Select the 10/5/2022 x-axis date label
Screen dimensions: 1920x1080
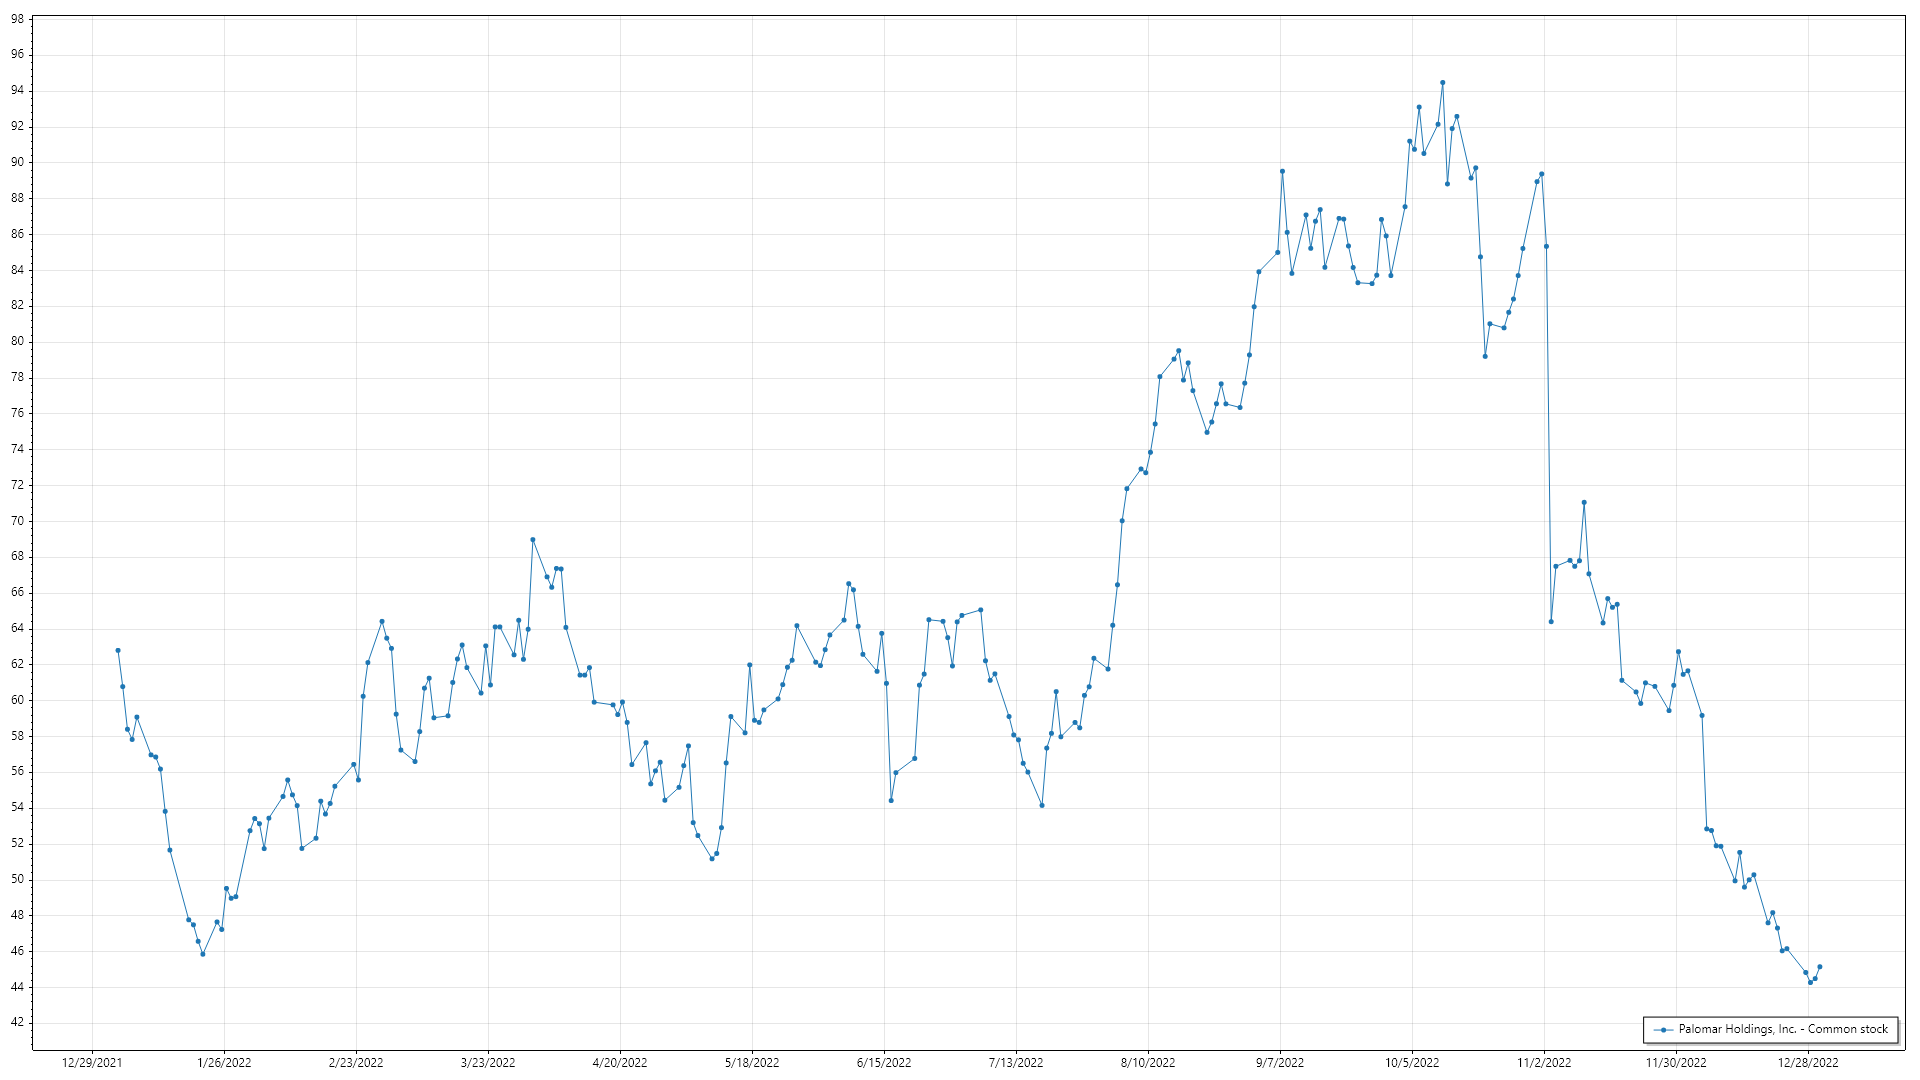(x=1412, y=1063)
